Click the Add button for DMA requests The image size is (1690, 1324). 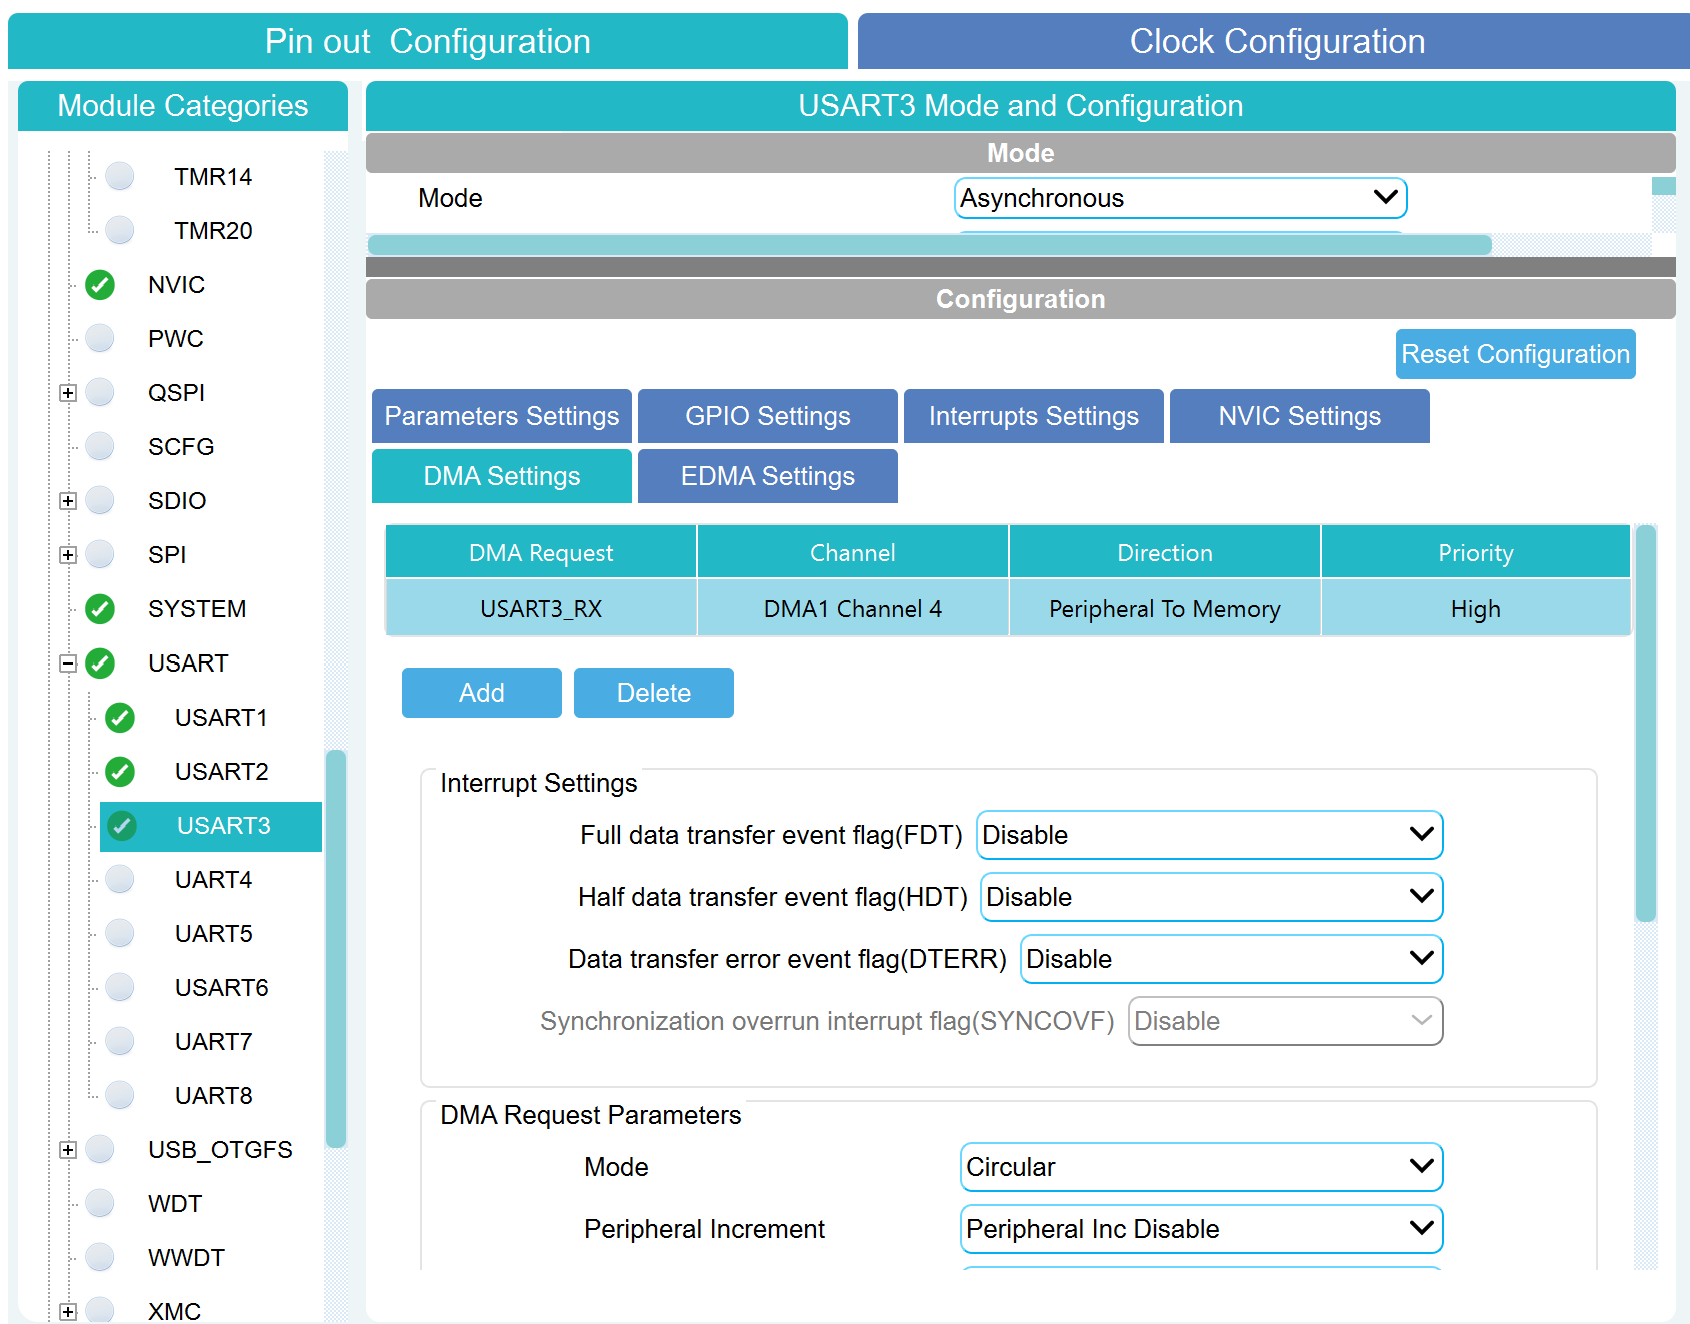tap(482, 693)
